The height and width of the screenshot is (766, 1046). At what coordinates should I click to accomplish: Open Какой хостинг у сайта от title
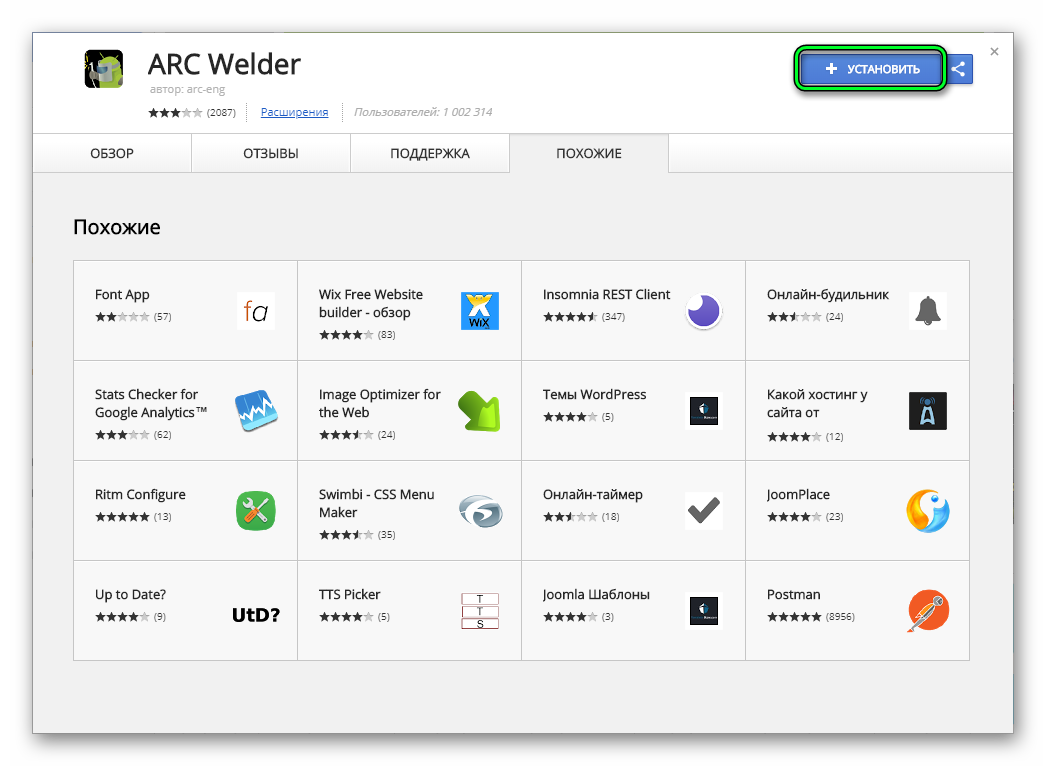(x=817, y=404)
